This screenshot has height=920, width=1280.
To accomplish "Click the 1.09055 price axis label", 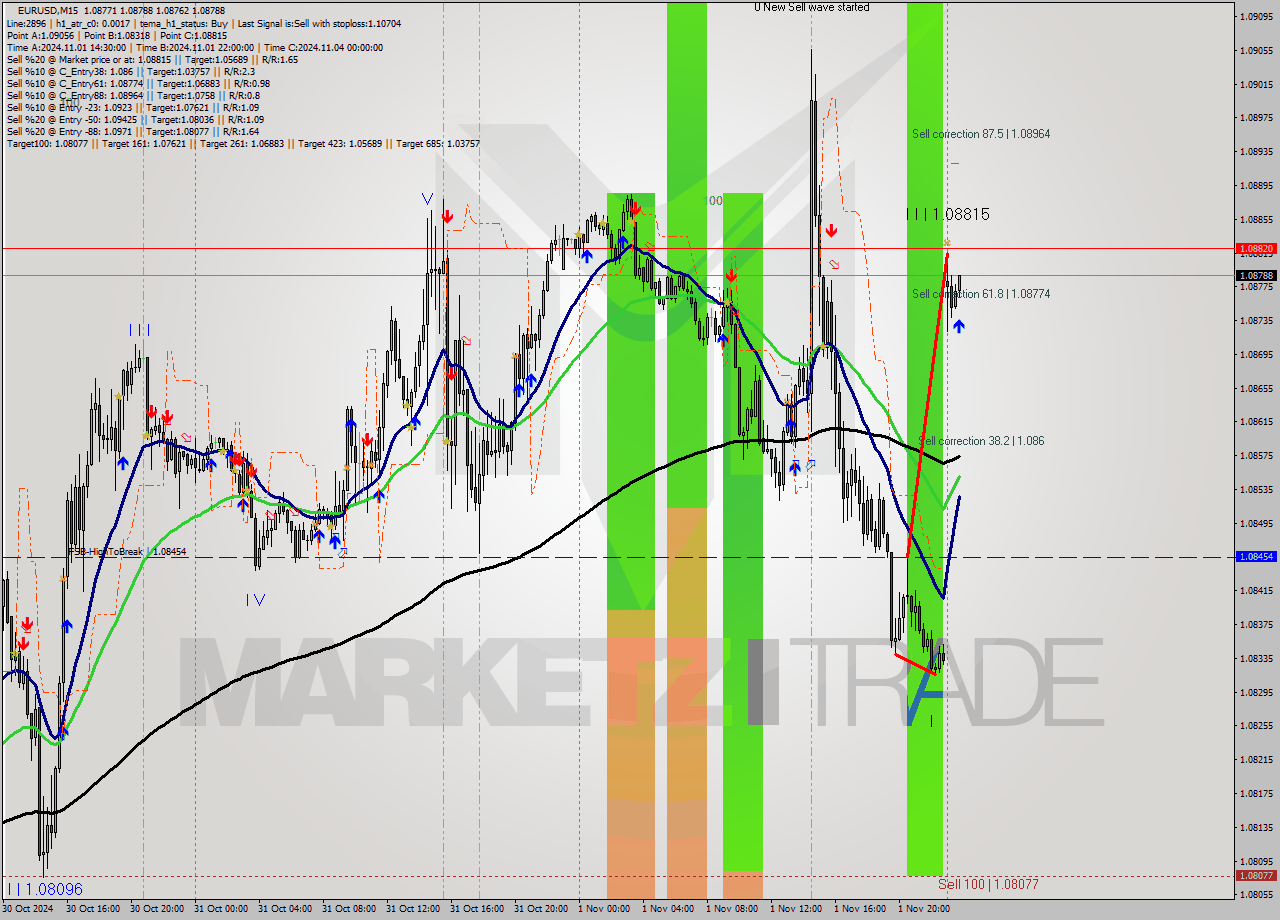I will 1256,50.
